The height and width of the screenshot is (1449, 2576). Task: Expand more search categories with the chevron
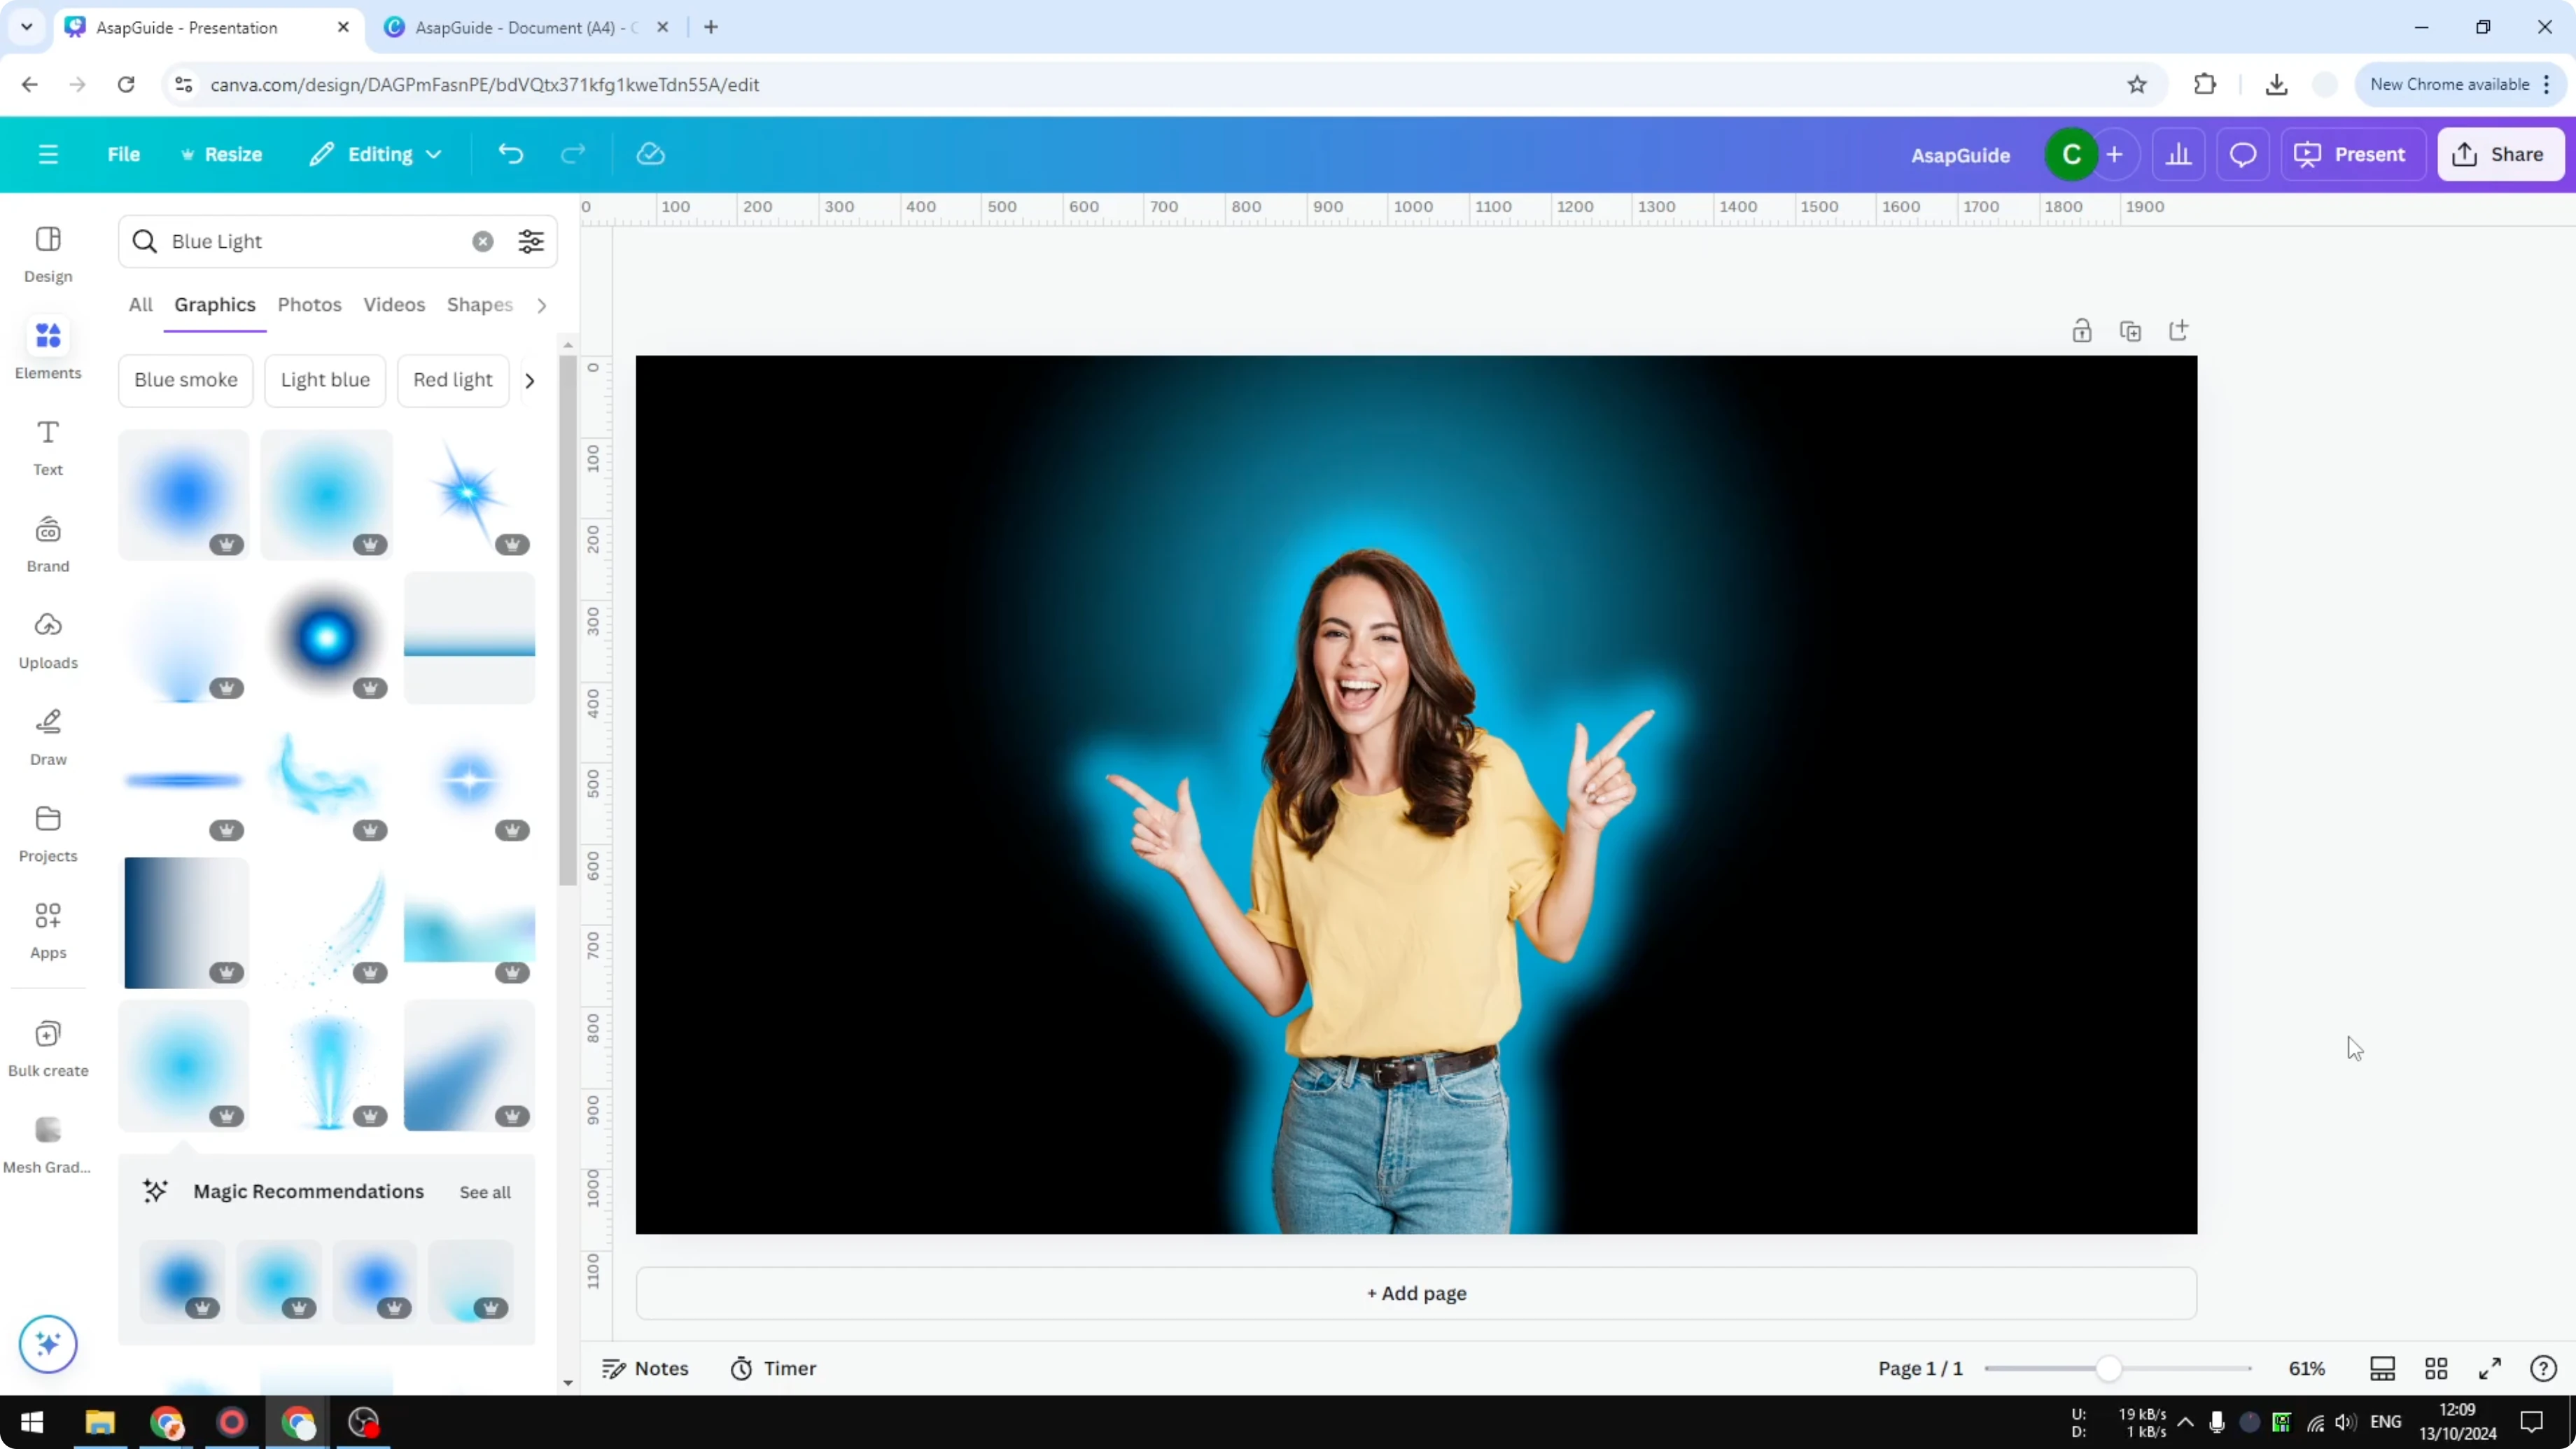click(541, 305)
